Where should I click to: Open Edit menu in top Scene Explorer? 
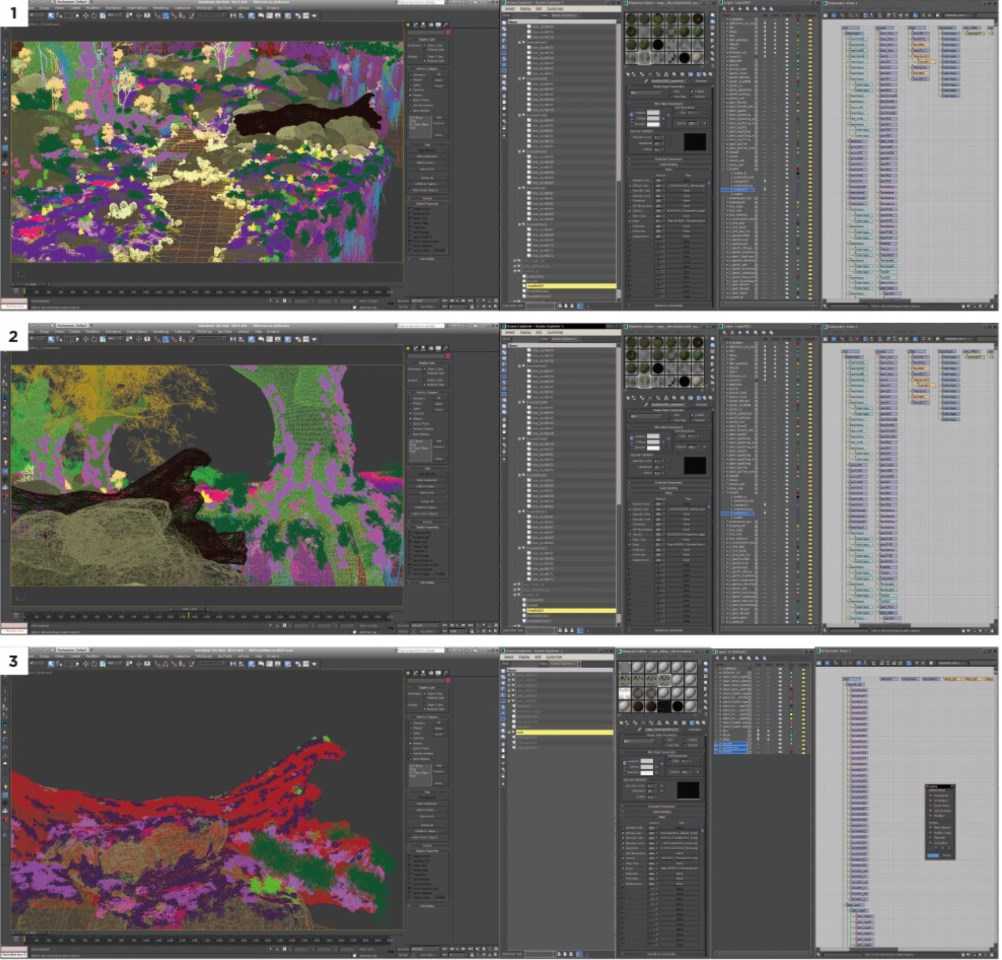(x=539, y=9)
